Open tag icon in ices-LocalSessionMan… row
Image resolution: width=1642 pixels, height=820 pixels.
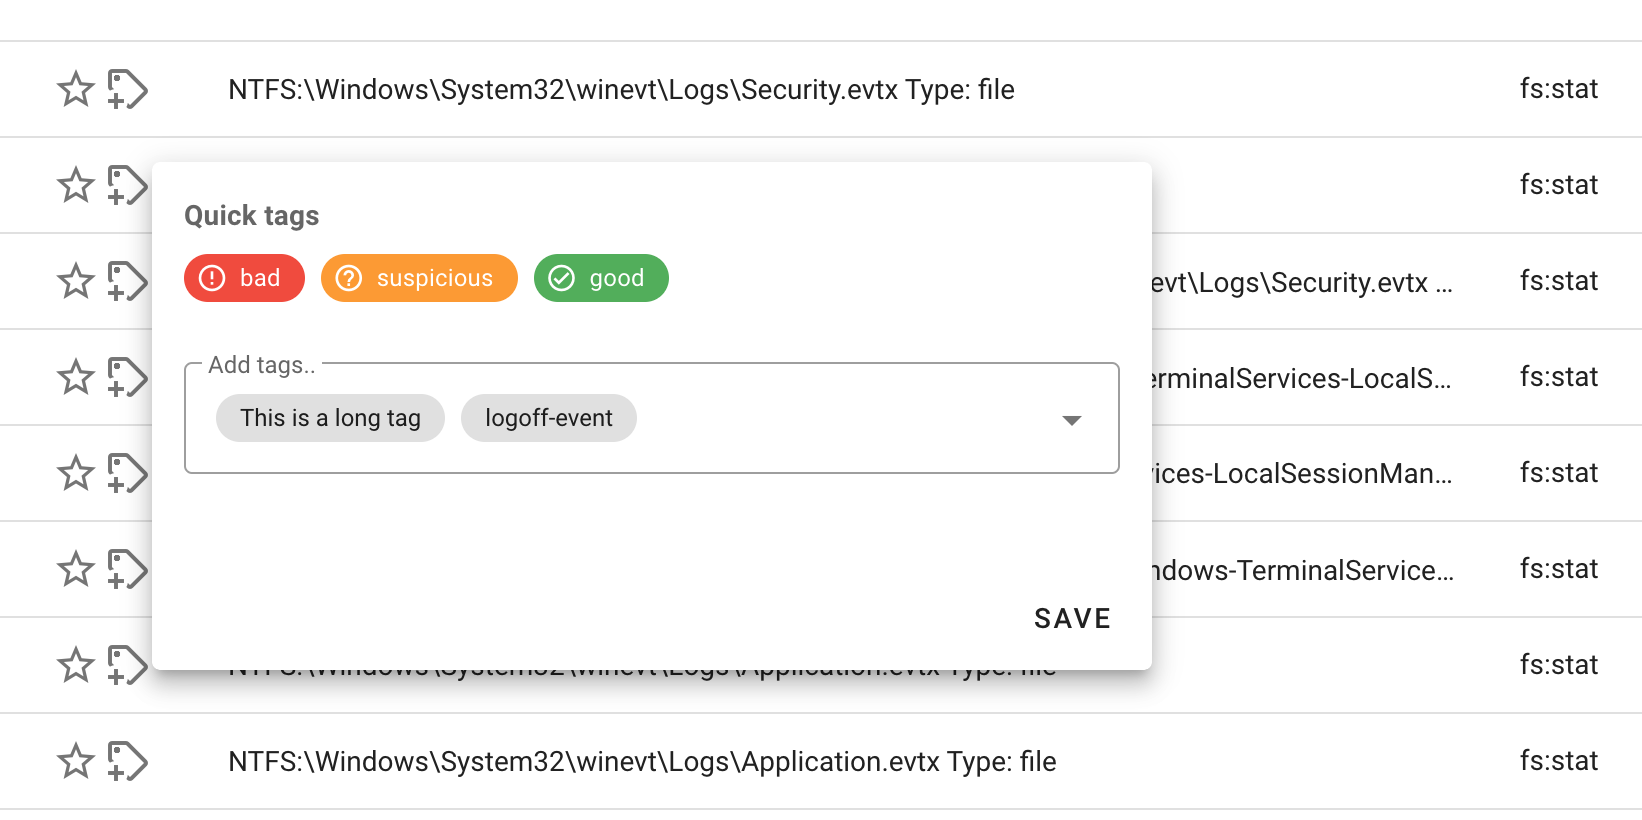point(128,473)
